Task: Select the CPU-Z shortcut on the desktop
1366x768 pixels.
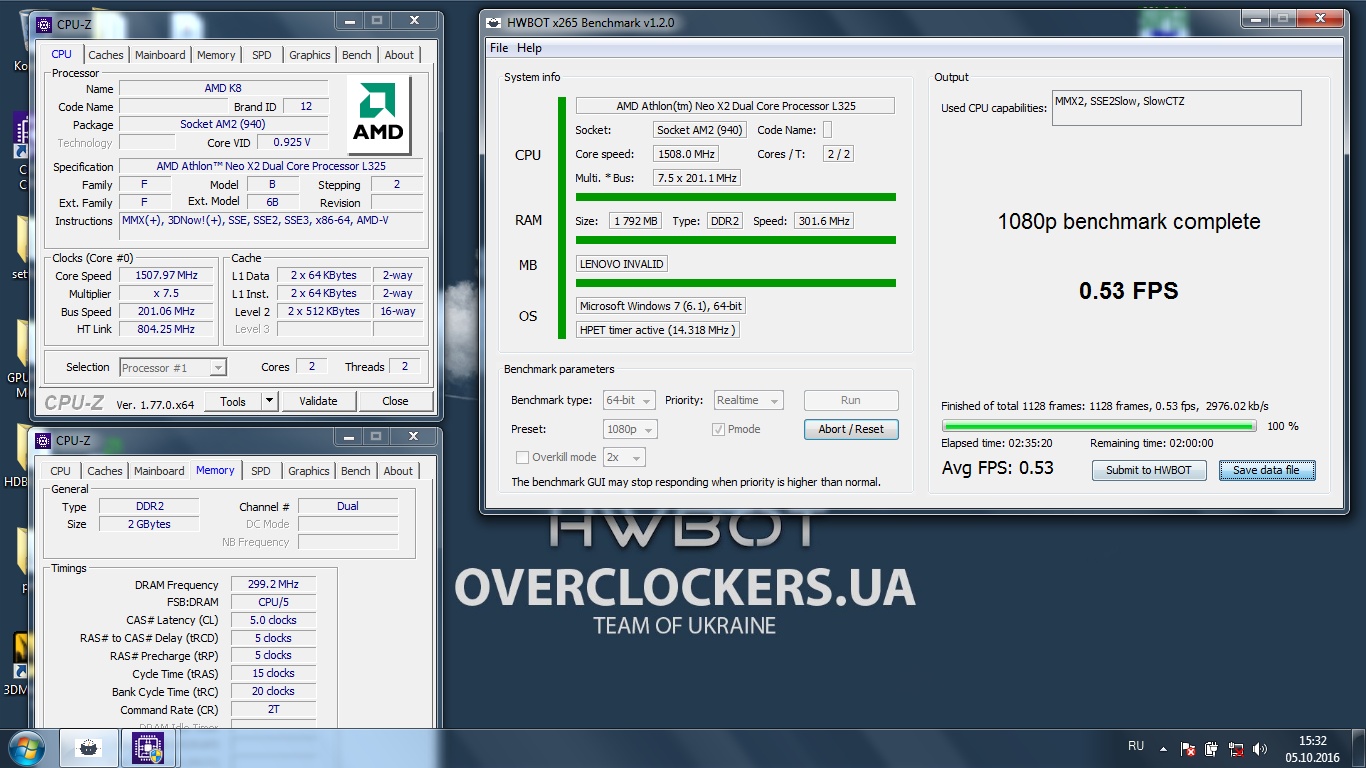Action: [21, 150]
